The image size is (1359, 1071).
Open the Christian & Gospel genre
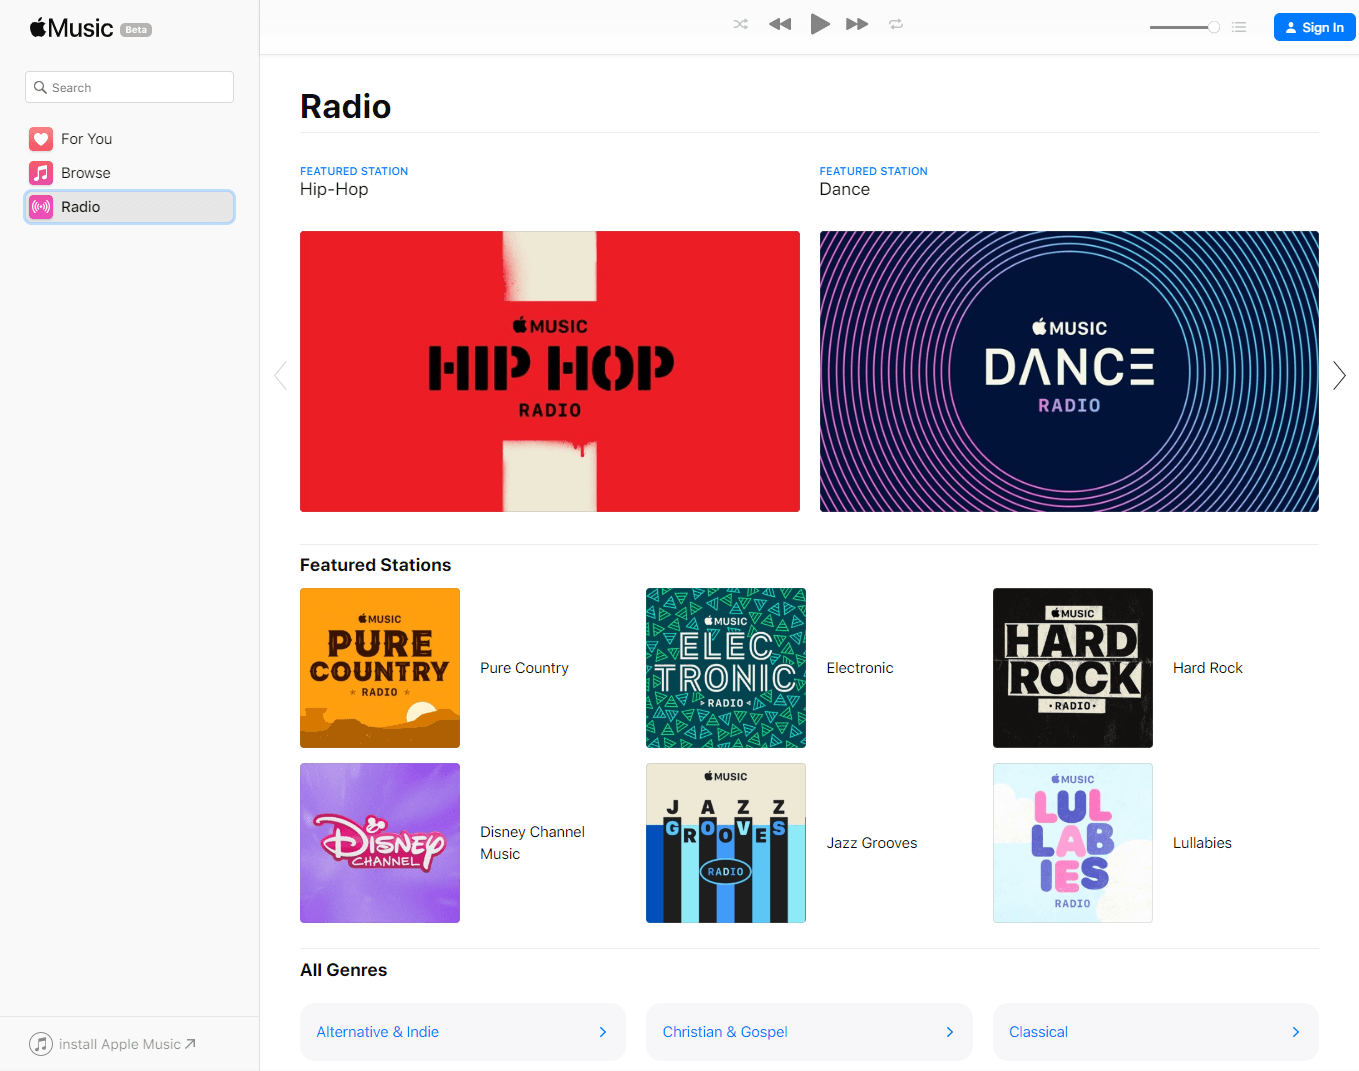(809, 1032)
